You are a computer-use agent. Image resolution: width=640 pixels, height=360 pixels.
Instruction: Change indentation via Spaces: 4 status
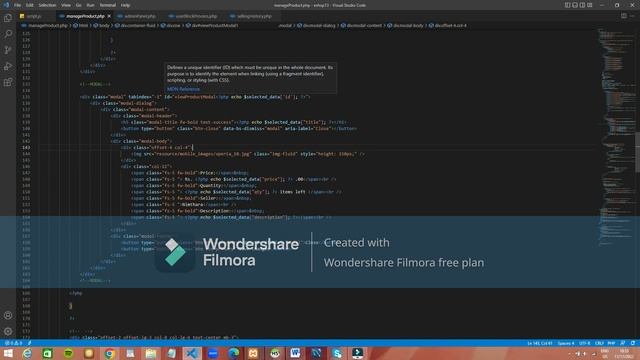click(x=566, y=343)
